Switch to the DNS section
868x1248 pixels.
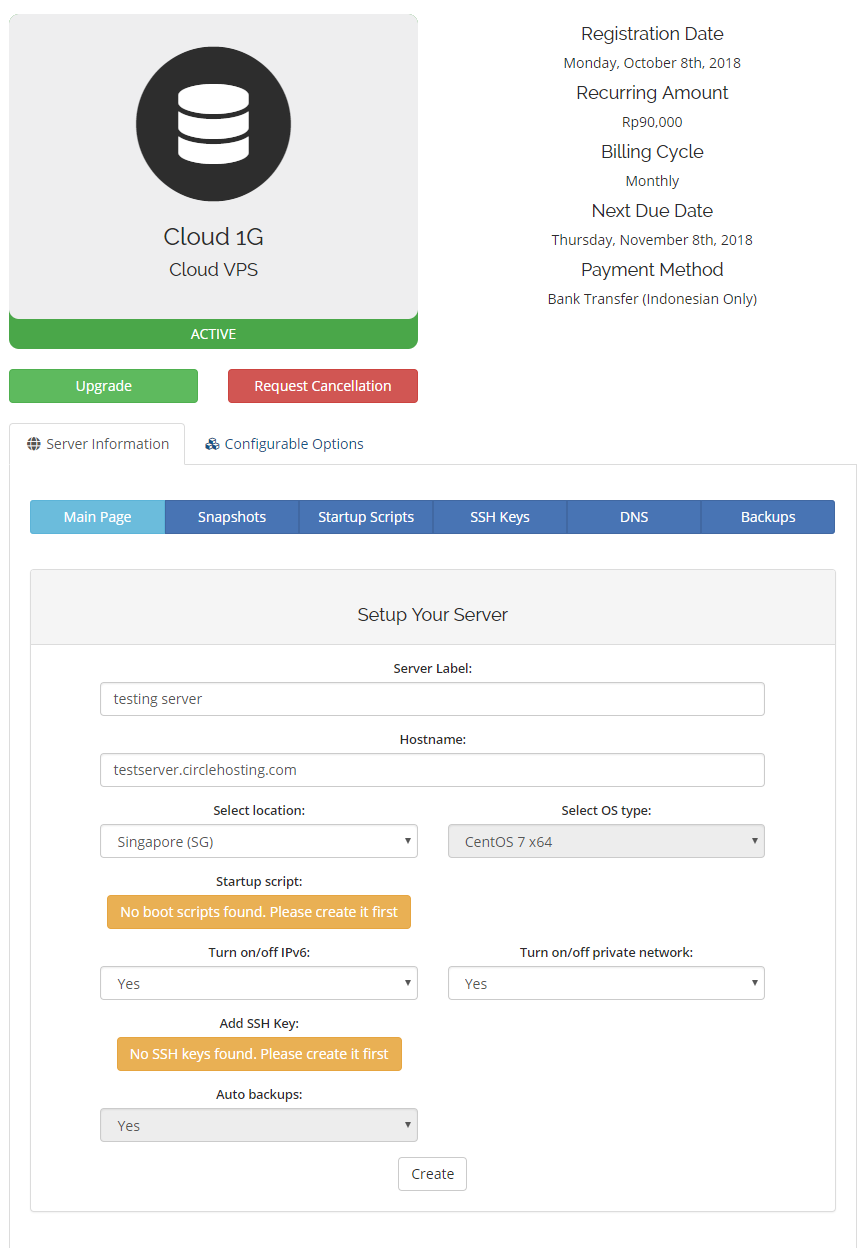pyautogui.click(x=634, y=517)
